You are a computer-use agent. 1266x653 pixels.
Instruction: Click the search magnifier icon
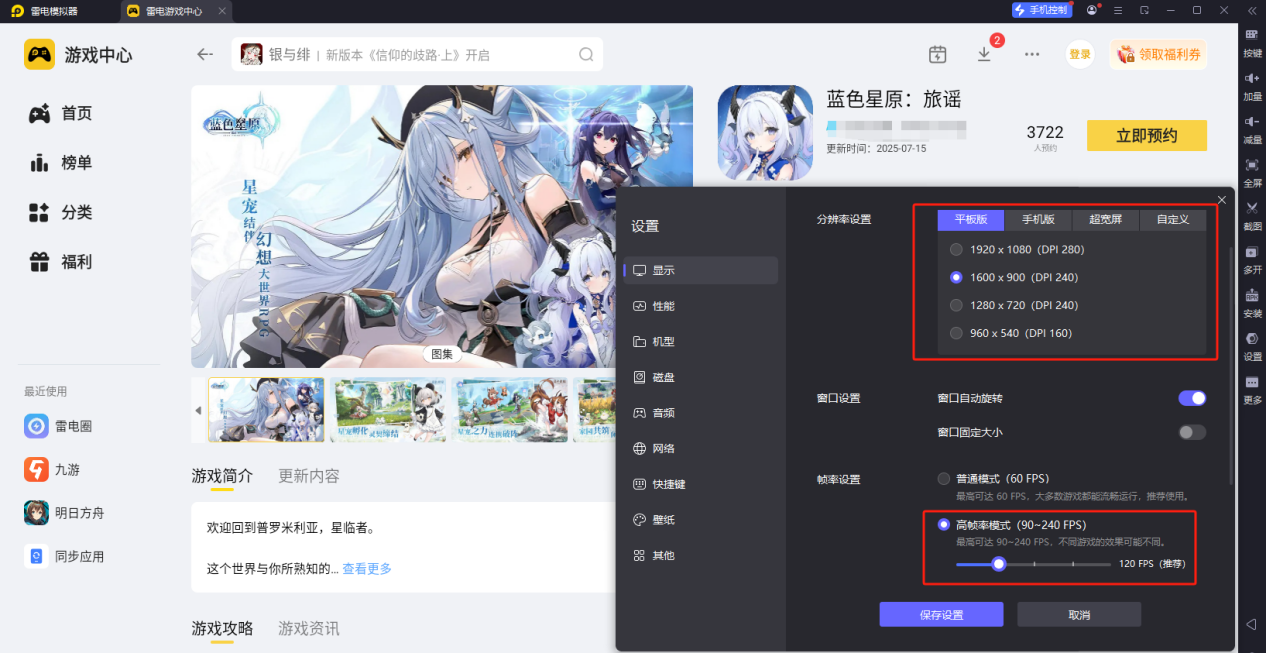[586, 55]
